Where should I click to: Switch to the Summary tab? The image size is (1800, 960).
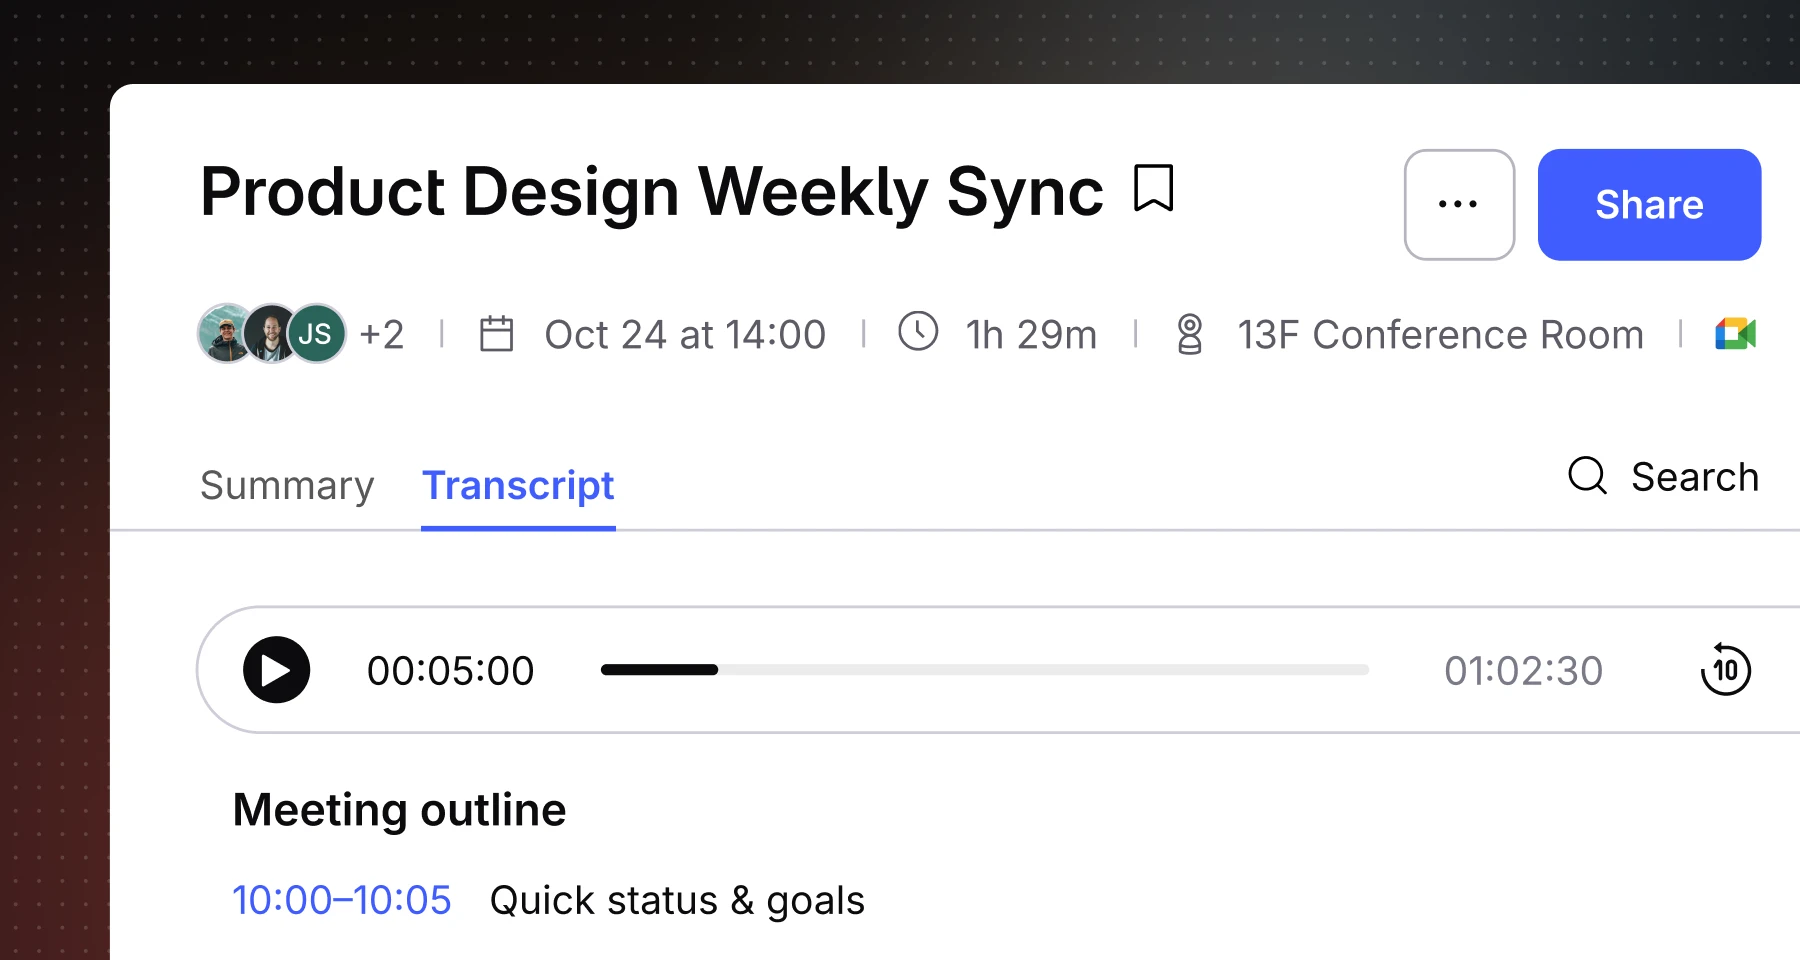(287, 486)
